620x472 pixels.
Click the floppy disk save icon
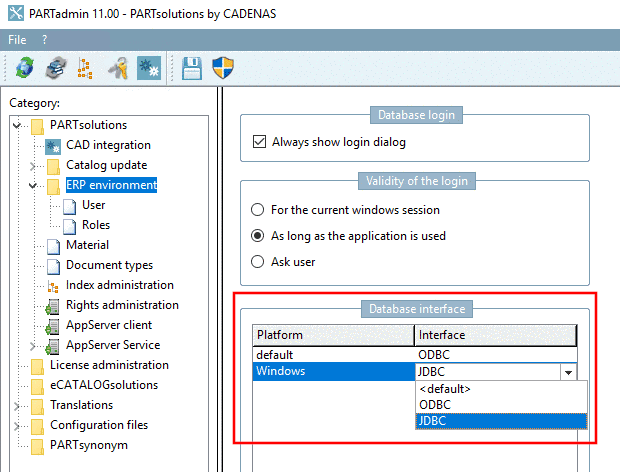click(192, 68)
